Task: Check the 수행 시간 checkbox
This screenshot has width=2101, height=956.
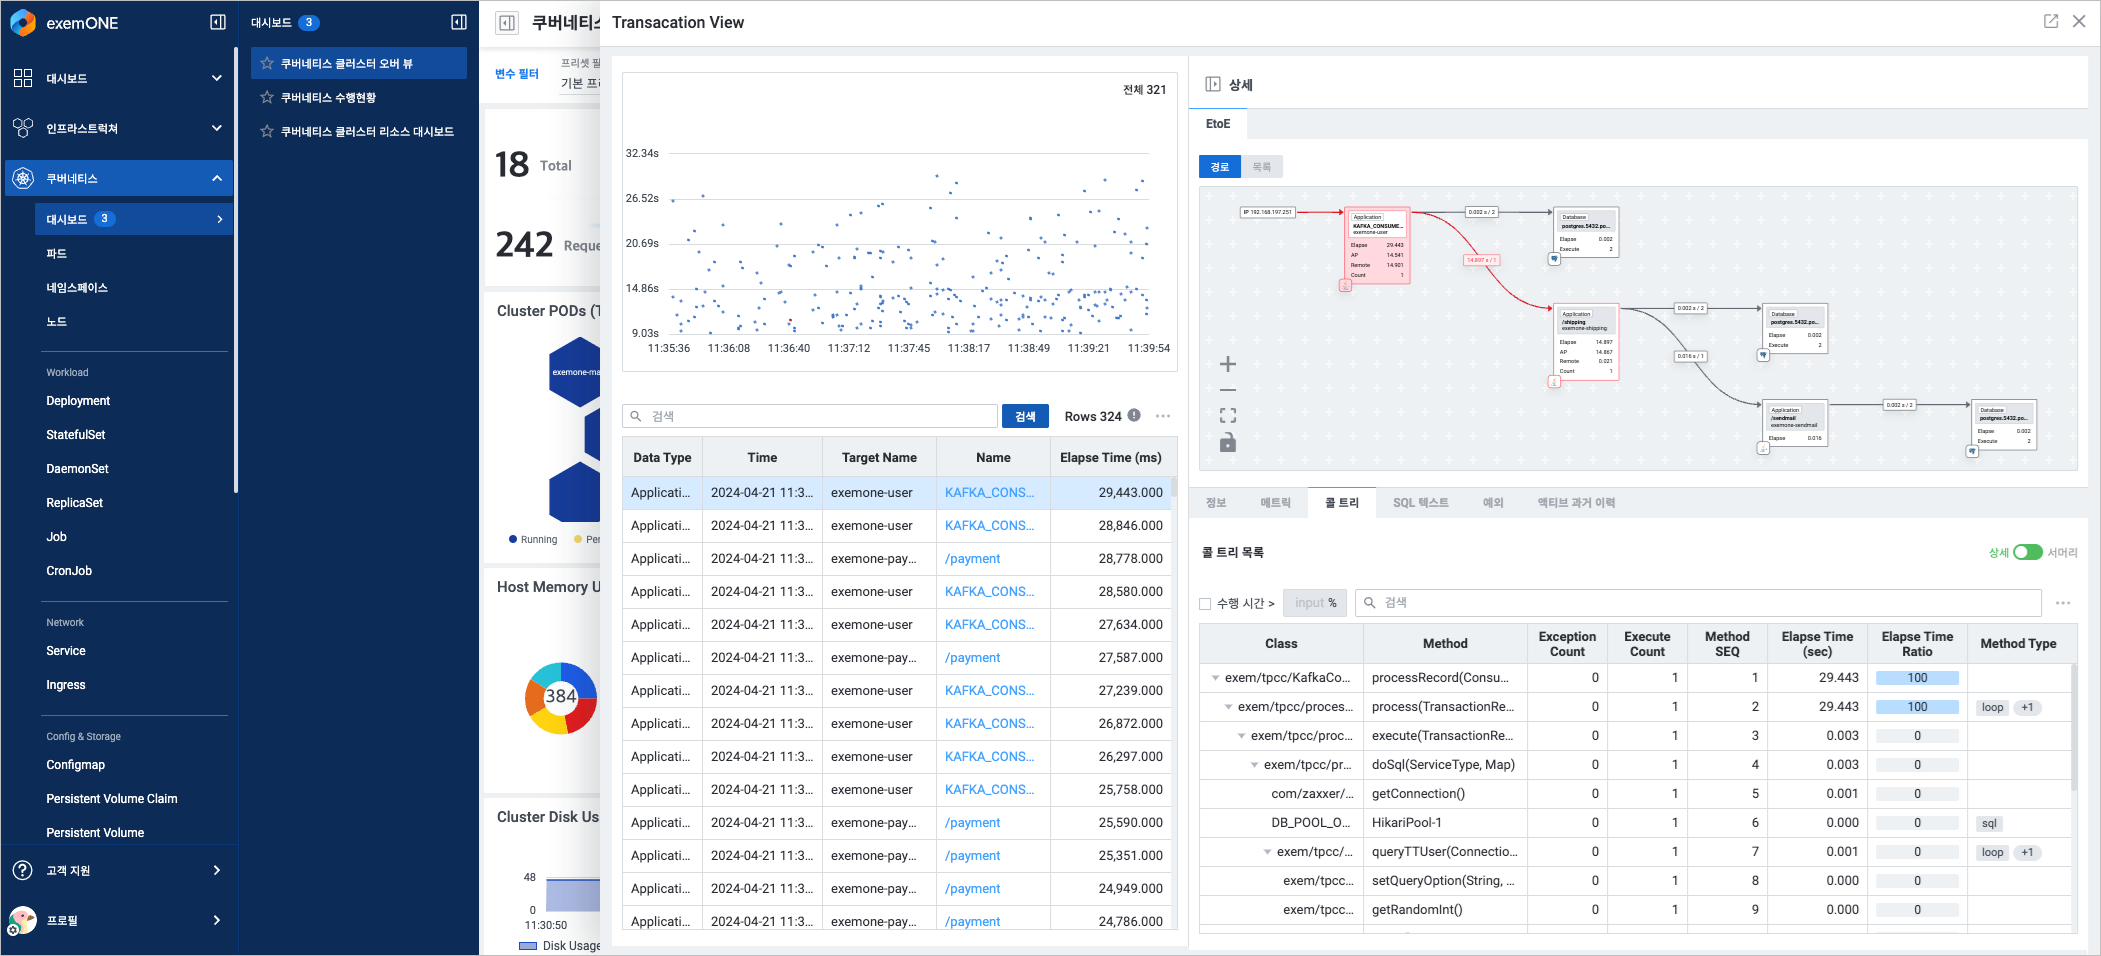Action: [1205, 603]
